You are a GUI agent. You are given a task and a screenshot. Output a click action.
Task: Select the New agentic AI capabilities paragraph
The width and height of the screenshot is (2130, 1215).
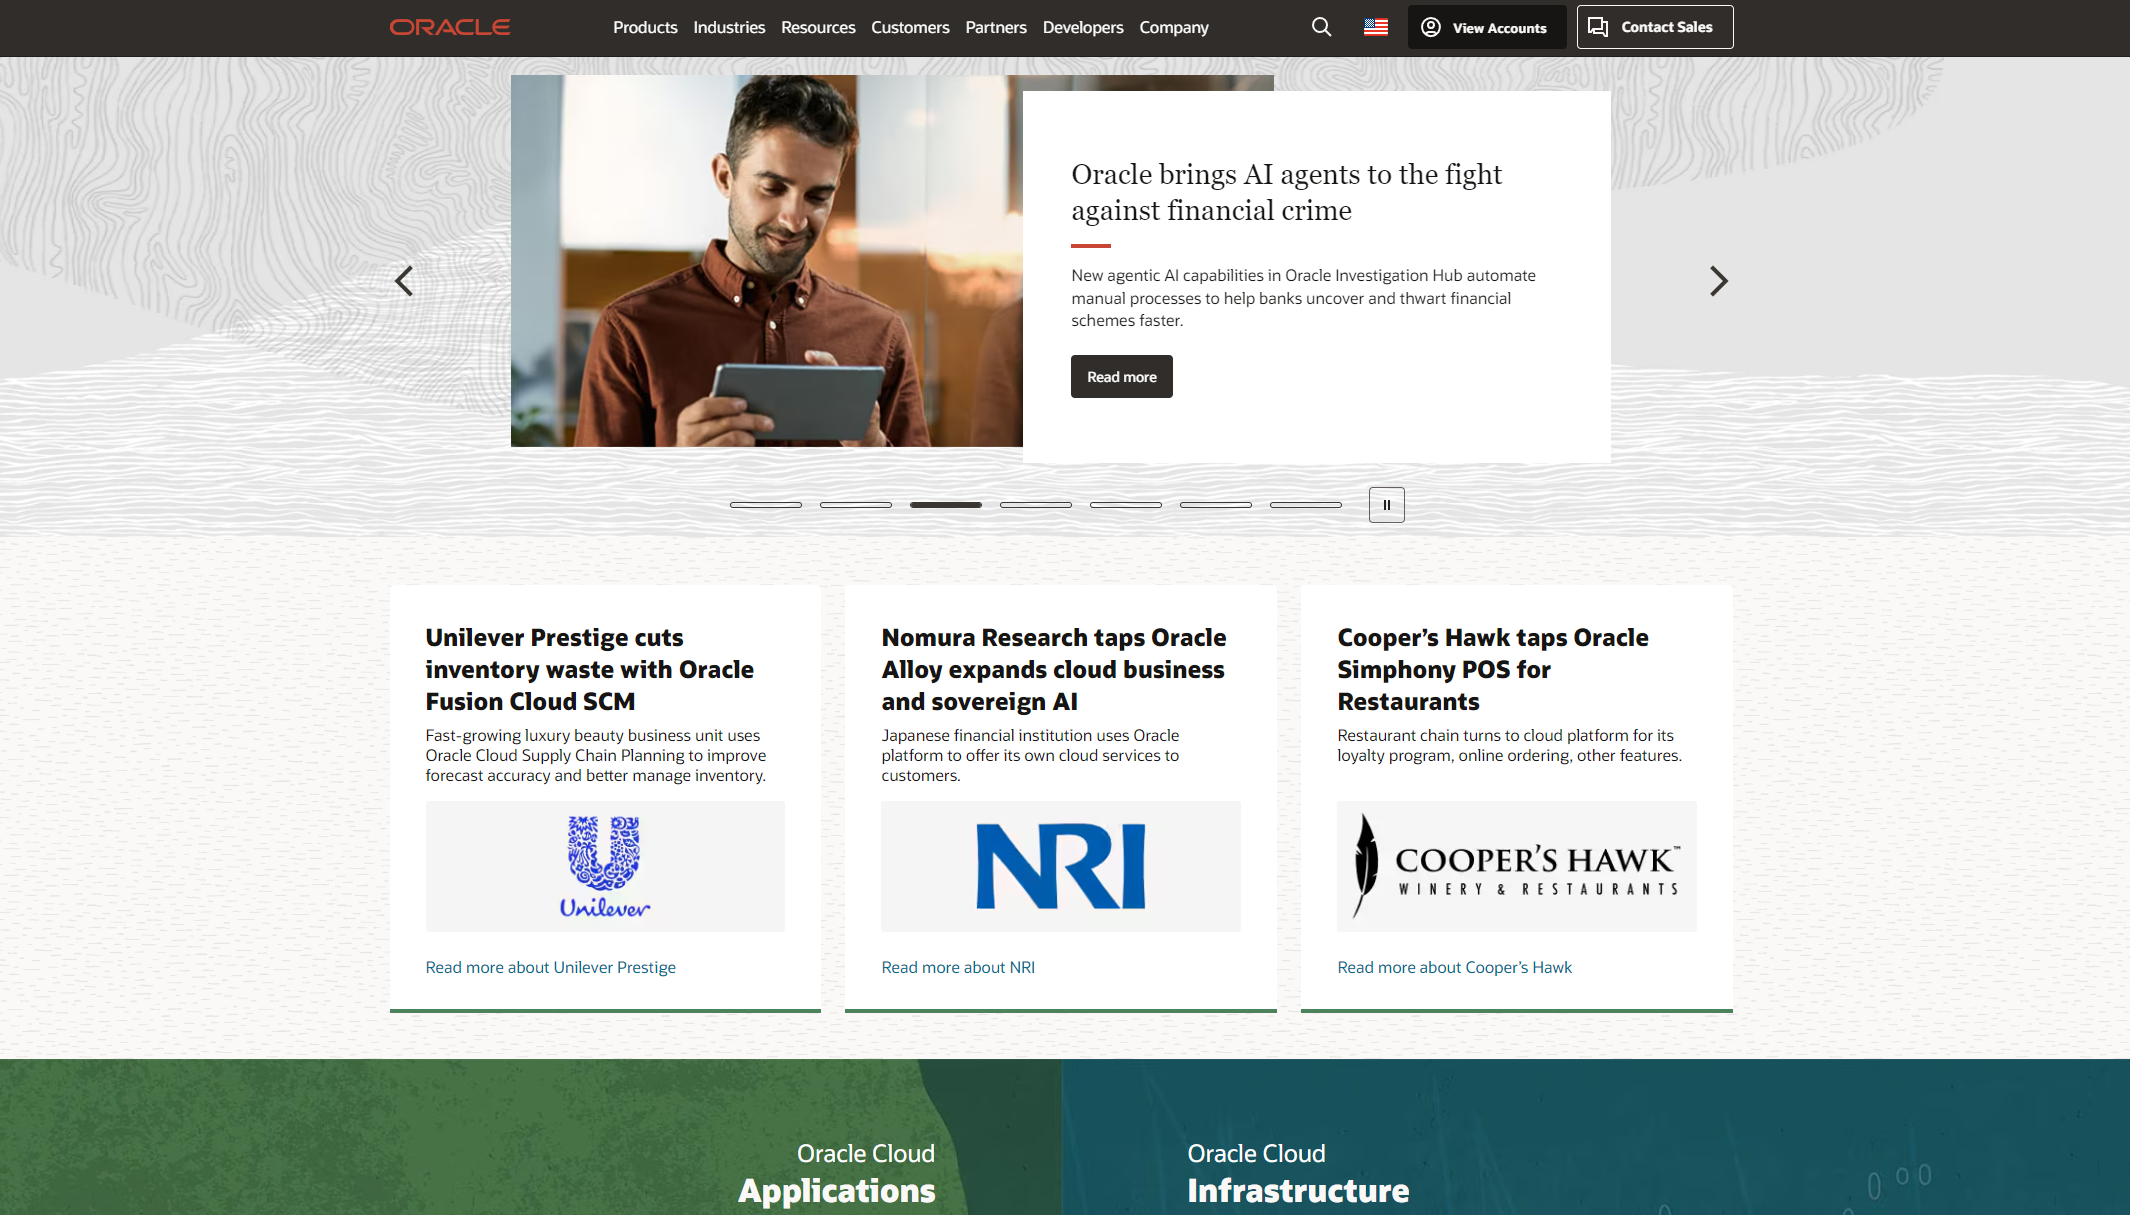1304,298
